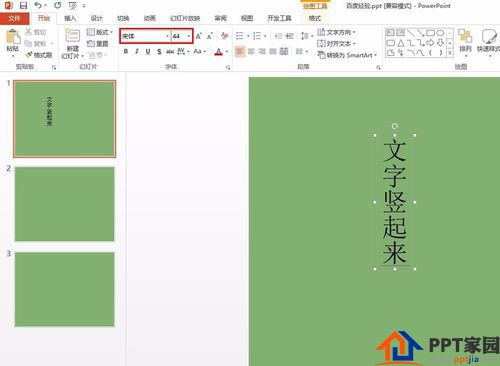
Task: Switch to the Insert ribbon tab
Action: (70, 18)
